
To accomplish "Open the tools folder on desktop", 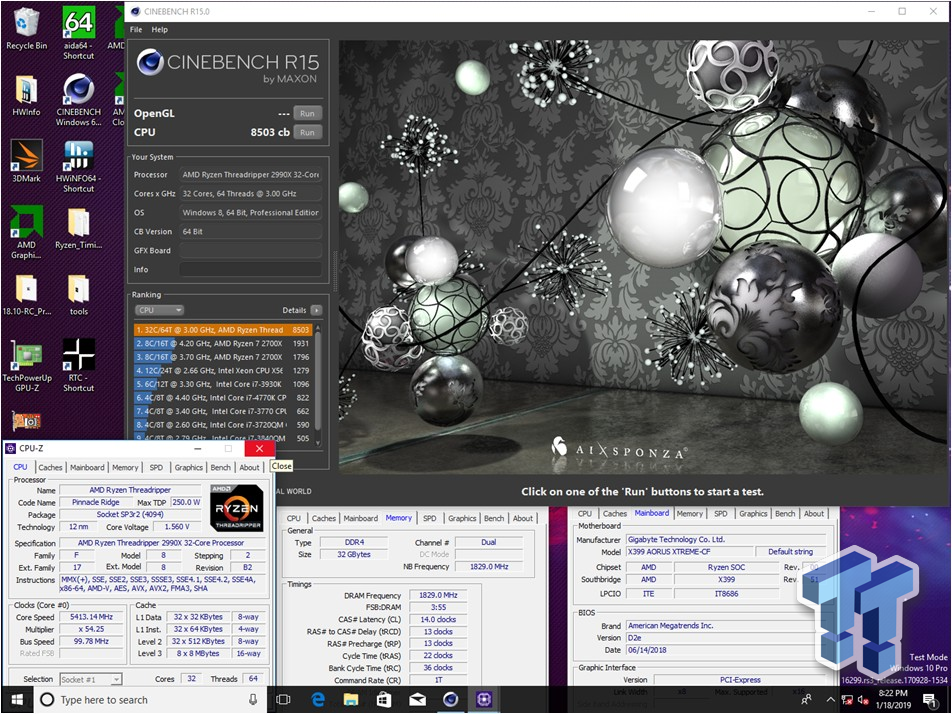I will point(78,295).
